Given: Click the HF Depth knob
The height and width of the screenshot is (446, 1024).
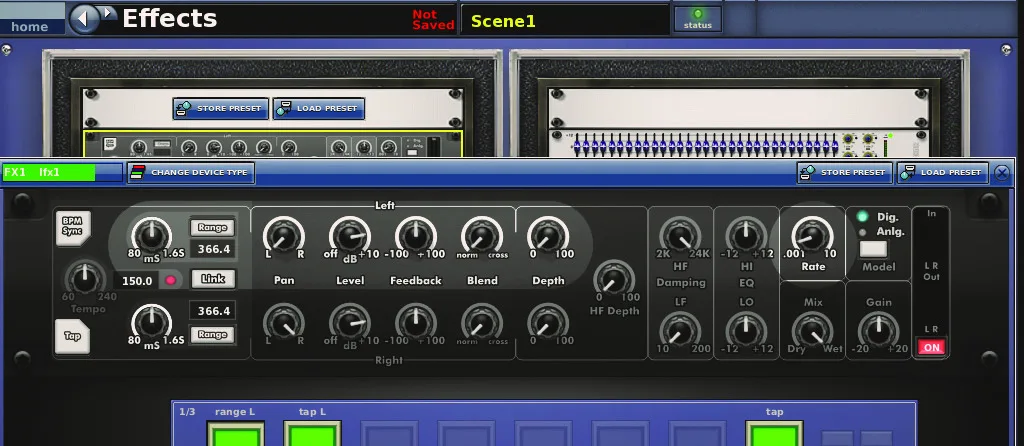Looking at the screenshot, I should tap(615, 279).
